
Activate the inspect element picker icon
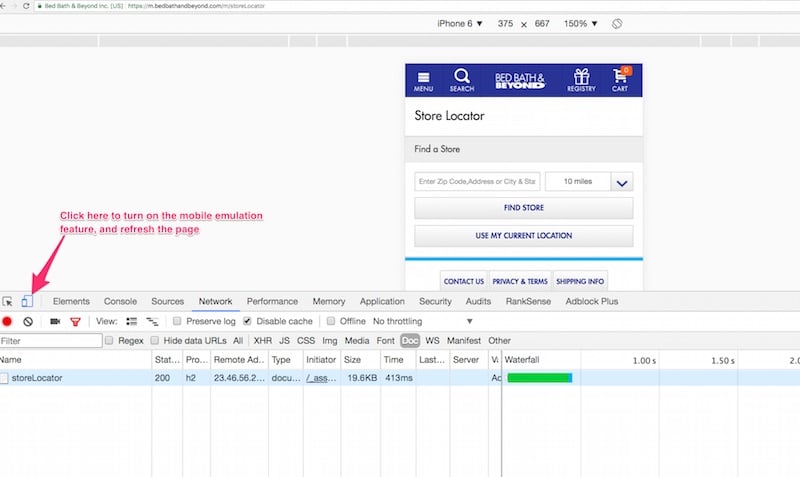coord(7,302)
